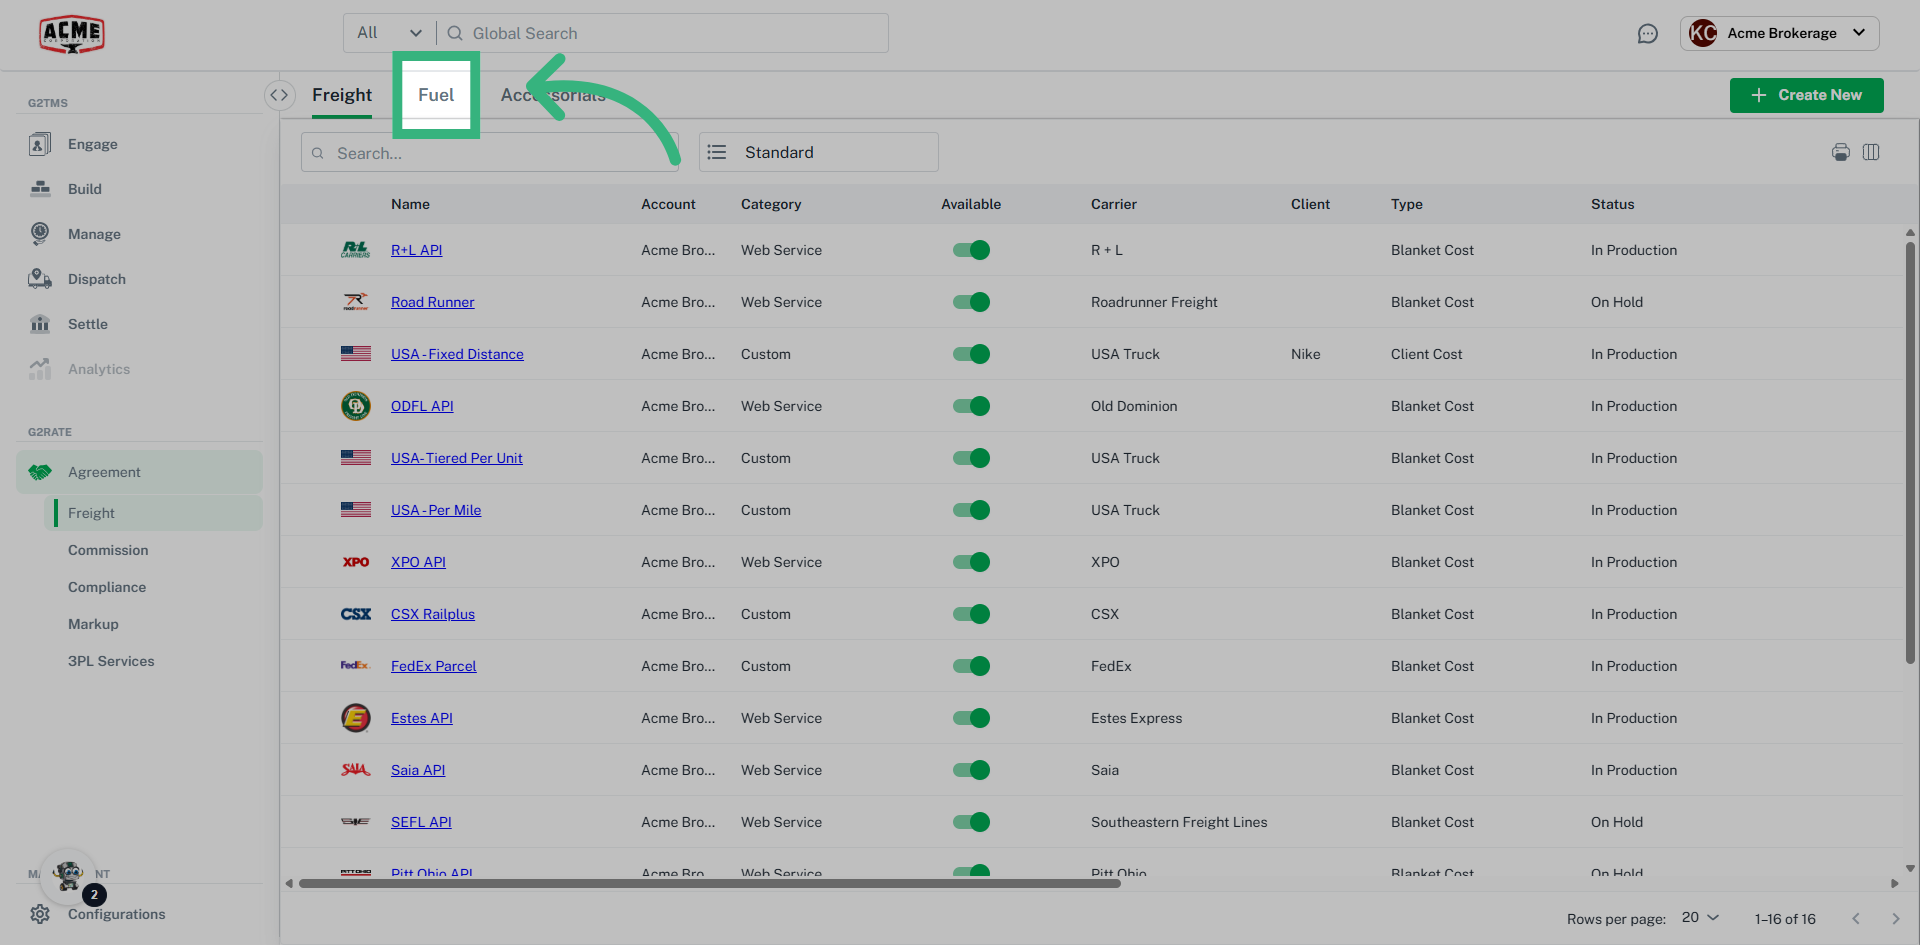Select Commission in the Agreement submenu

click(x=108, y=550)
